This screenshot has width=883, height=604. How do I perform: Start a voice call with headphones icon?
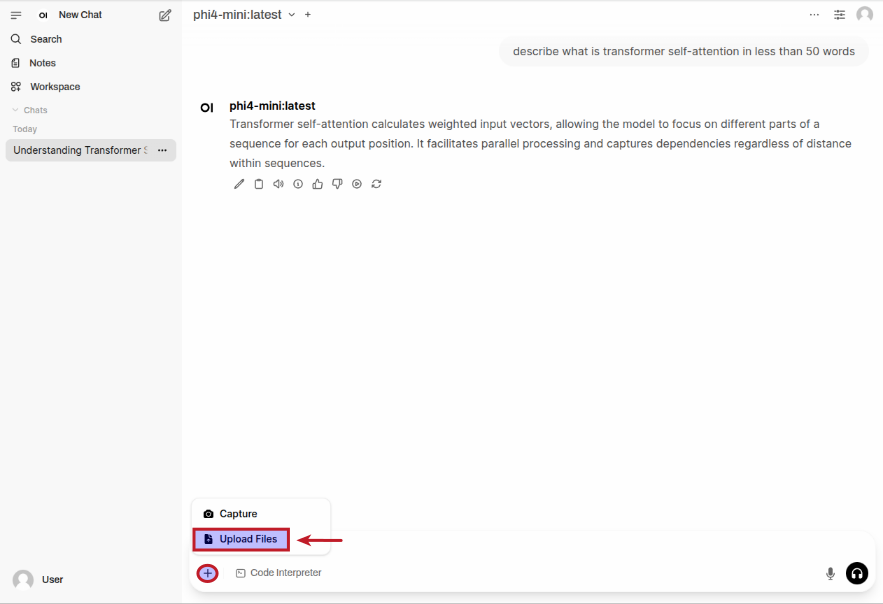coord(857,573)
